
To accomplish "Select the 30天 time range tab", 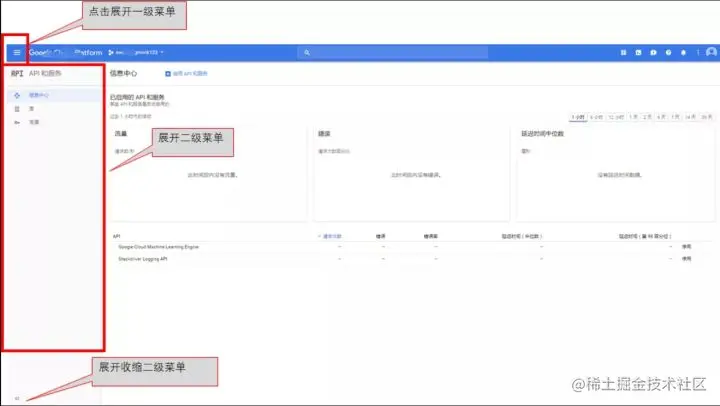I will (x=707, y=117).
